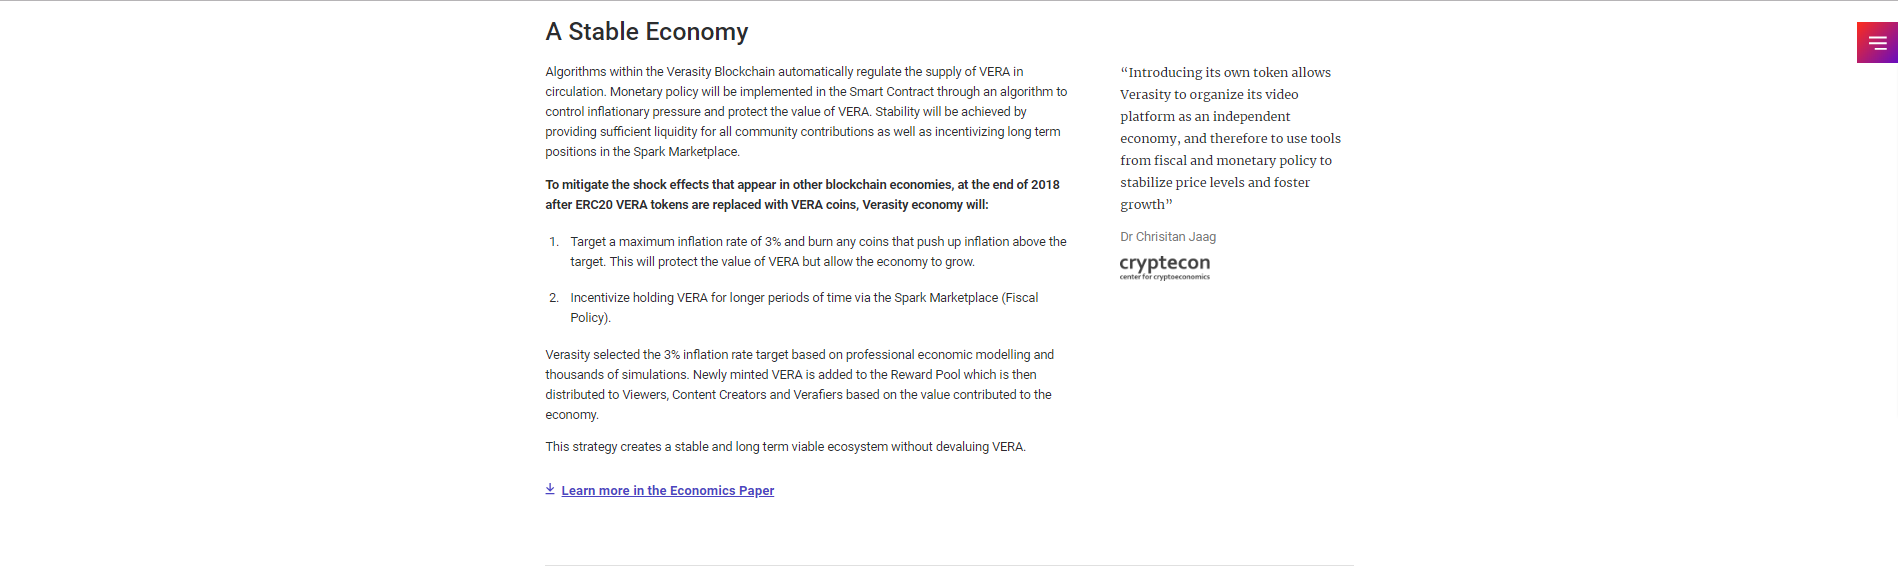1898x585 pixels.
Task: Click the horizontal divider line at bottom
Action: tap(949, 566)
